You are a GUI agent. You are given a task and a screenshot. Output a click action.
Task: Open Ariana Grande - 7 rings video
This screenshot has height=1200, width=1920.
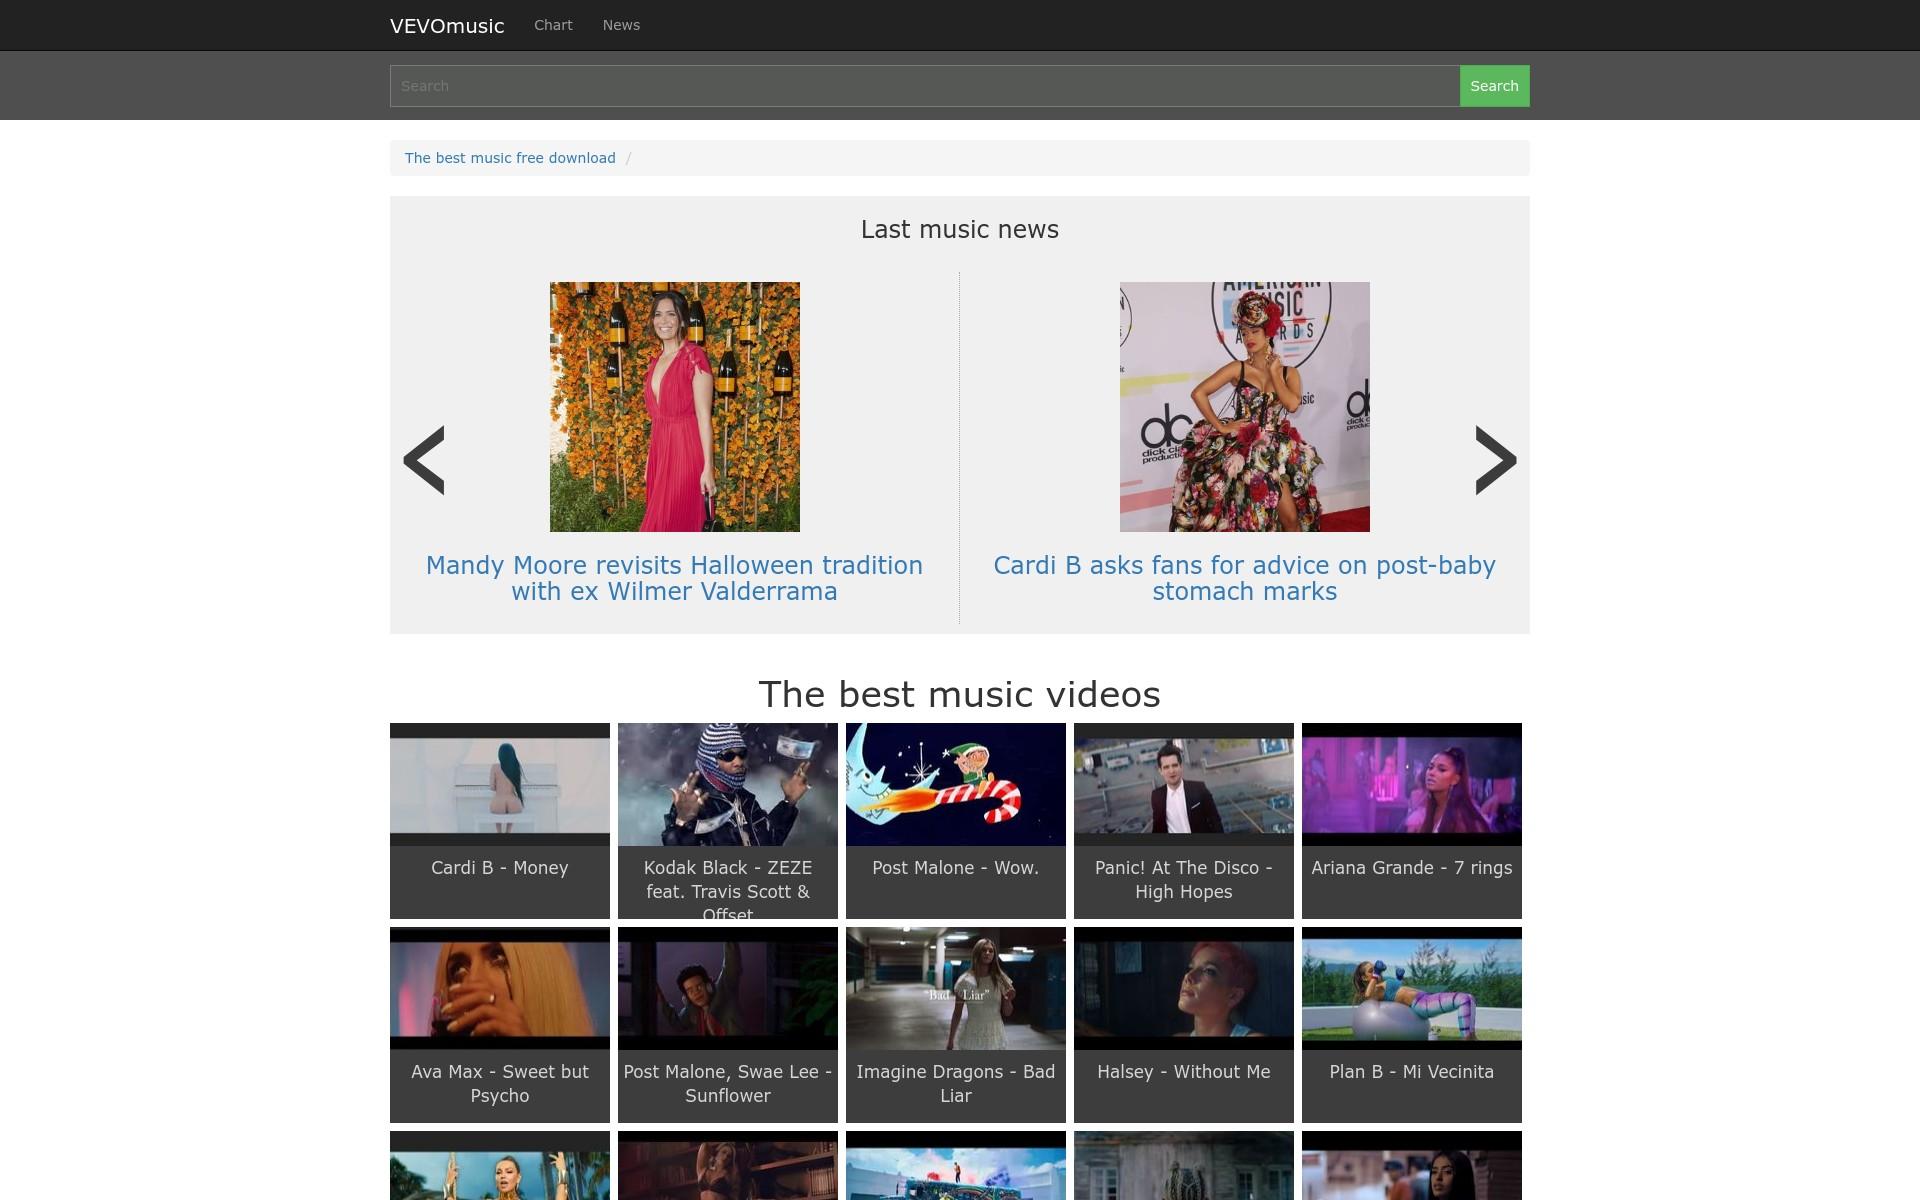(1412, 820)
